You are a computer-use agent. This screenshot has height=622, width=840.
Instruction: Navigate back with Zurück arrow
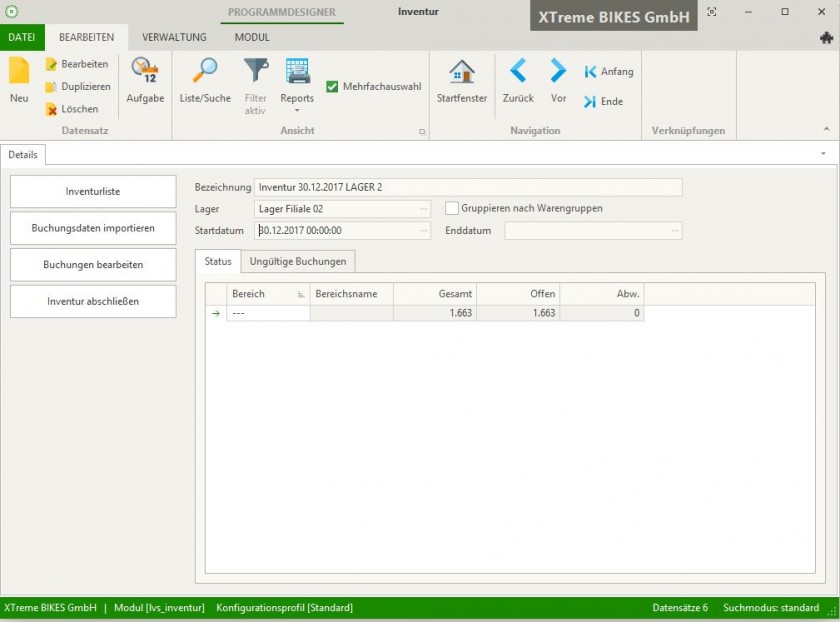click(518, 71)
